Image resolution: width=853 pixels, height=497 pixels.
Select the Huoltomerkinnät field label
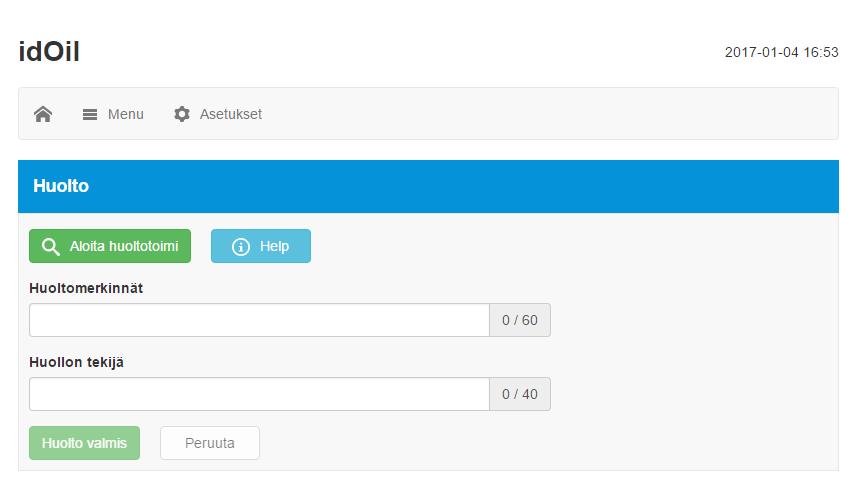(x=86, y=288)
